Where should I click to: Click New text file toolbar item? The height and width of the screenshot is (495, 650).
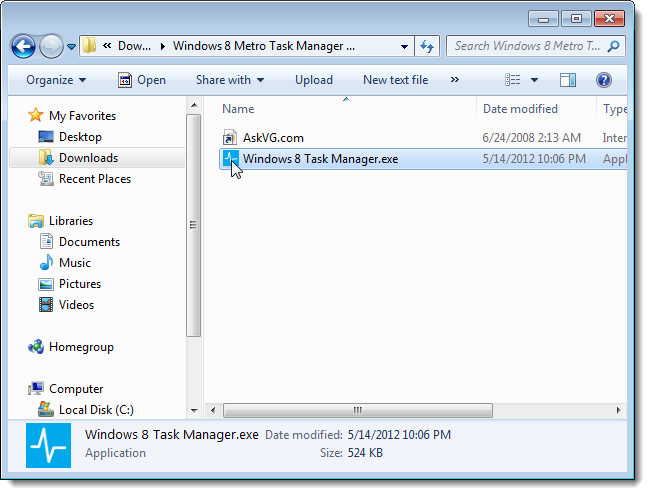coord(395,80)
